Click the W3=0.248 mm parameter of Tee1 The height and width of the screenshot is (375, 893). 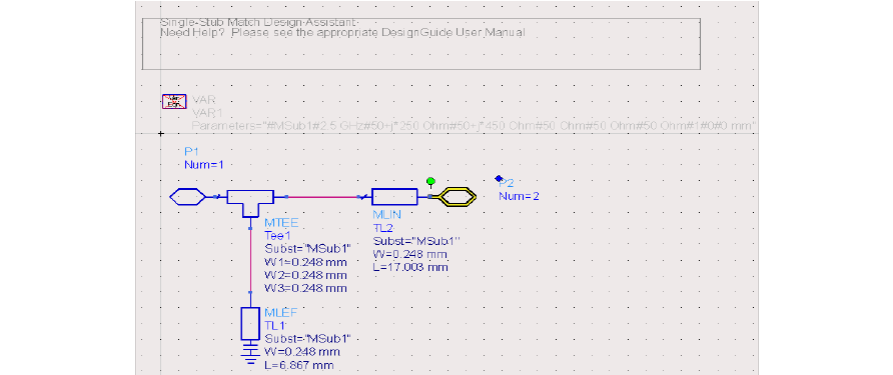click(306, 288)
